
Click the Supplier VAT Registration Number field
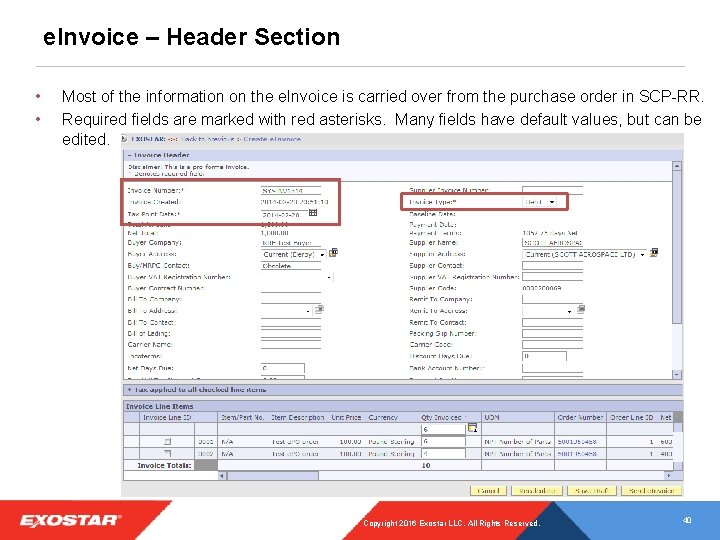pos(552,277)
